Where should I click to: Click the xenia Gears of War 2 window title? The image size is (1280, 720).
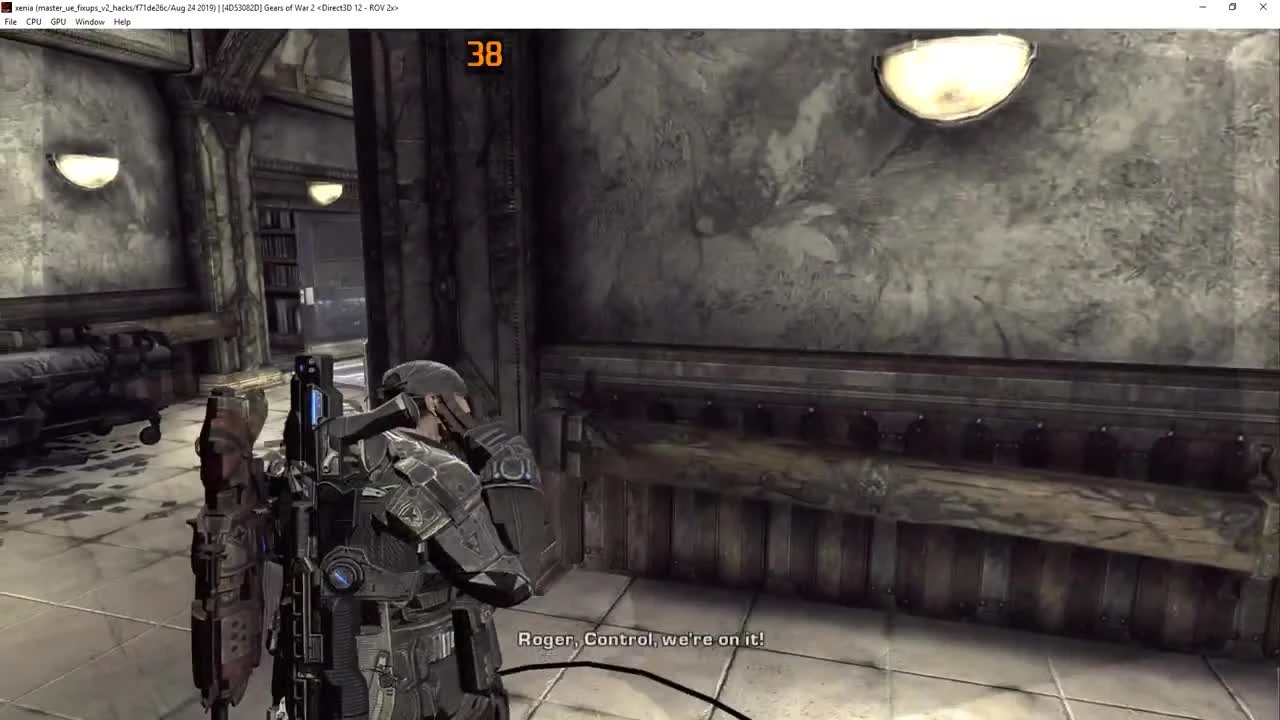207,8
